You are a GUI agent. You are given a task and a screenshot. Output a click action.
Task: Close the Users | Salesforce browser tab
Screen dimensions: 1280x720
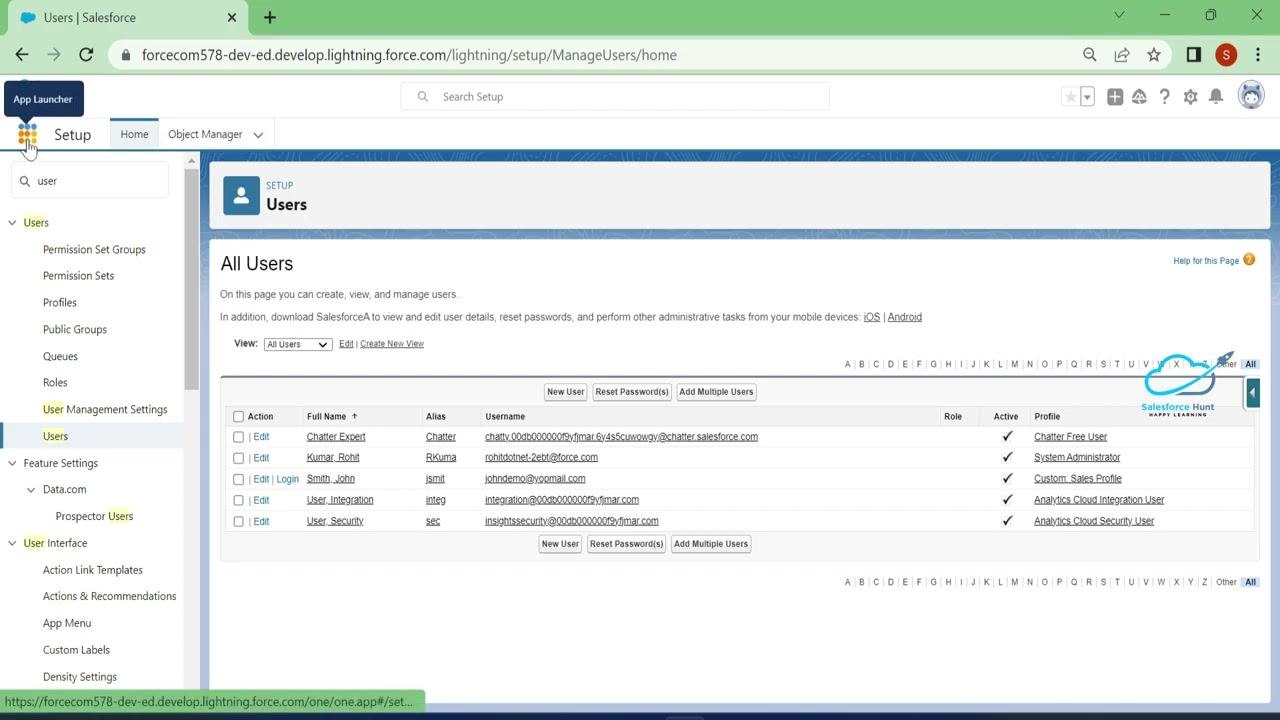coord(232,17)
